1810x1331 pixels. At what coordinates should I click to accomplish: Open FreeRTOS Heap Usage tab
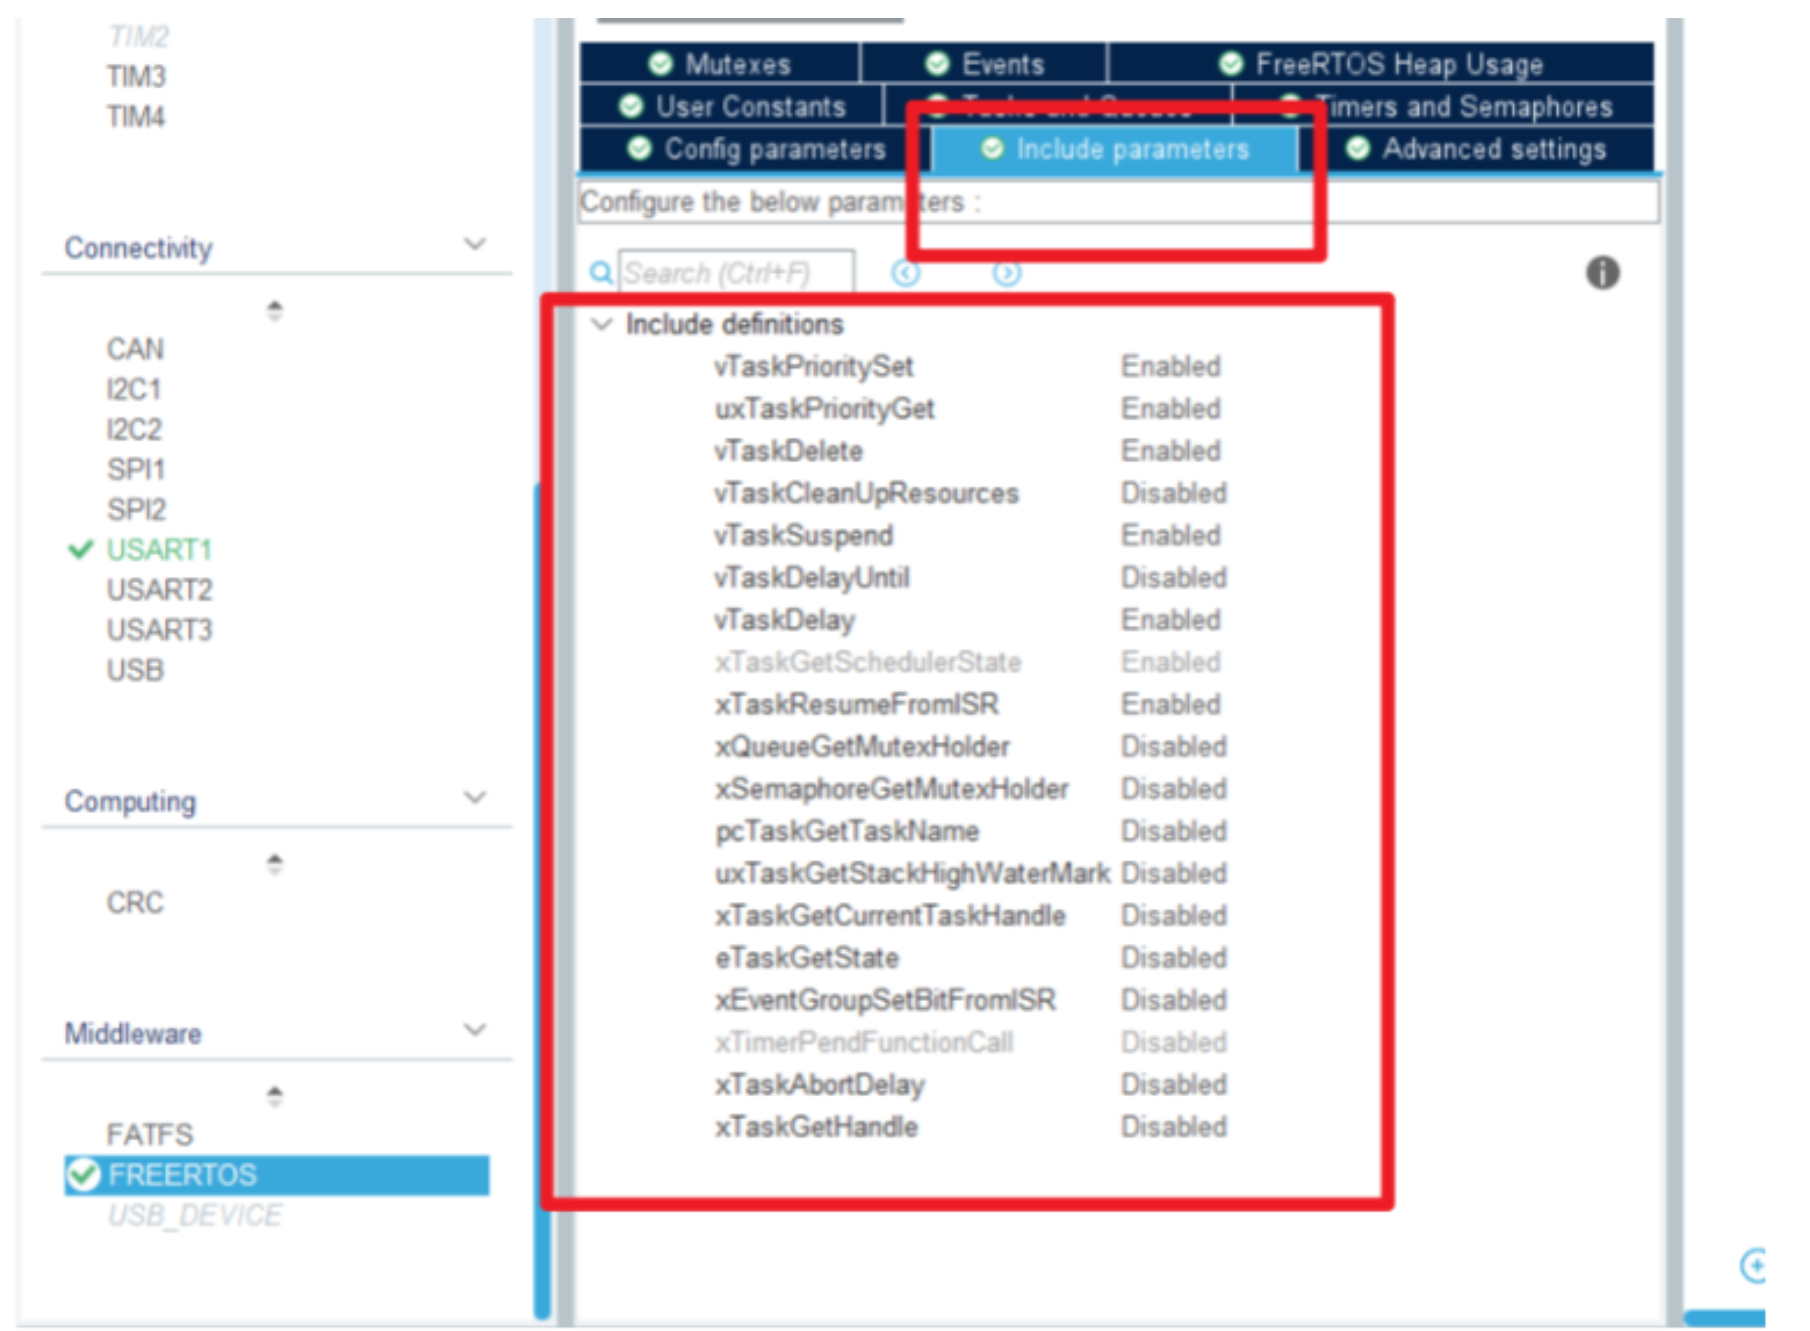click(1381, 64)
